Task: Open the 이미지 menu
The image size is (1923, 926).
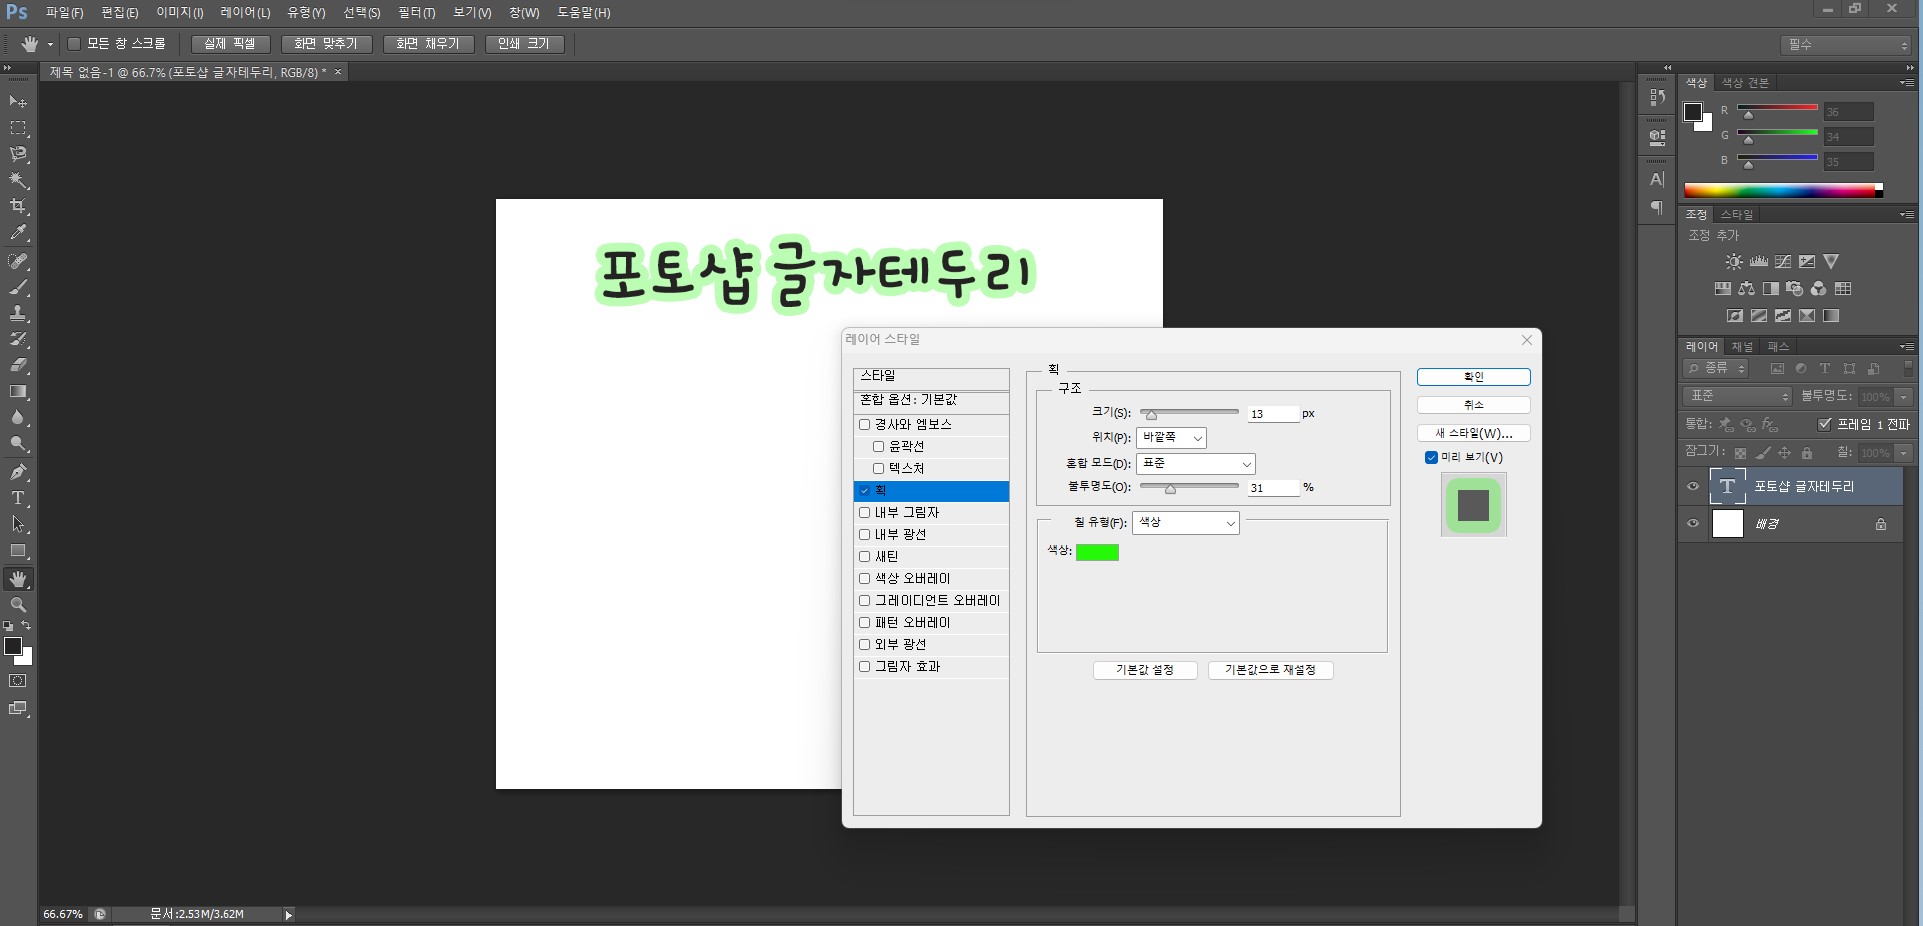Action: [180, 13]
